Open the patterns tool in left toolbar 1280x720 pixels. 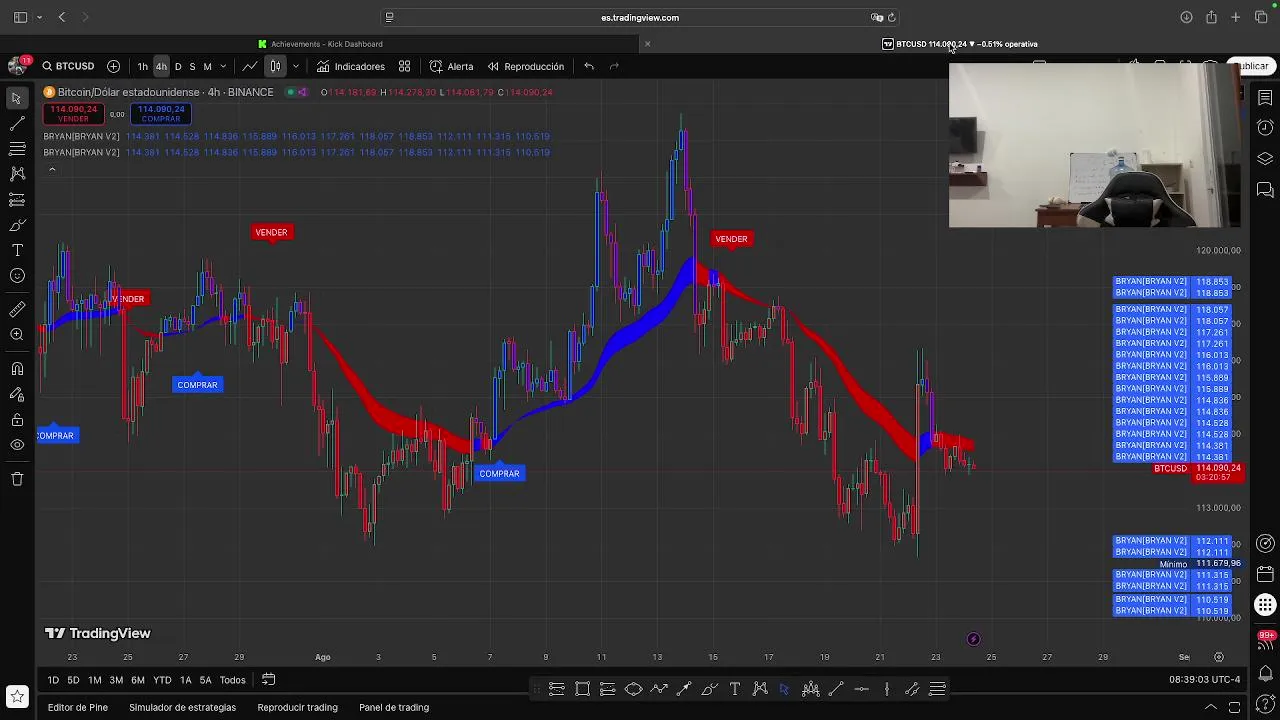(17, 173)
